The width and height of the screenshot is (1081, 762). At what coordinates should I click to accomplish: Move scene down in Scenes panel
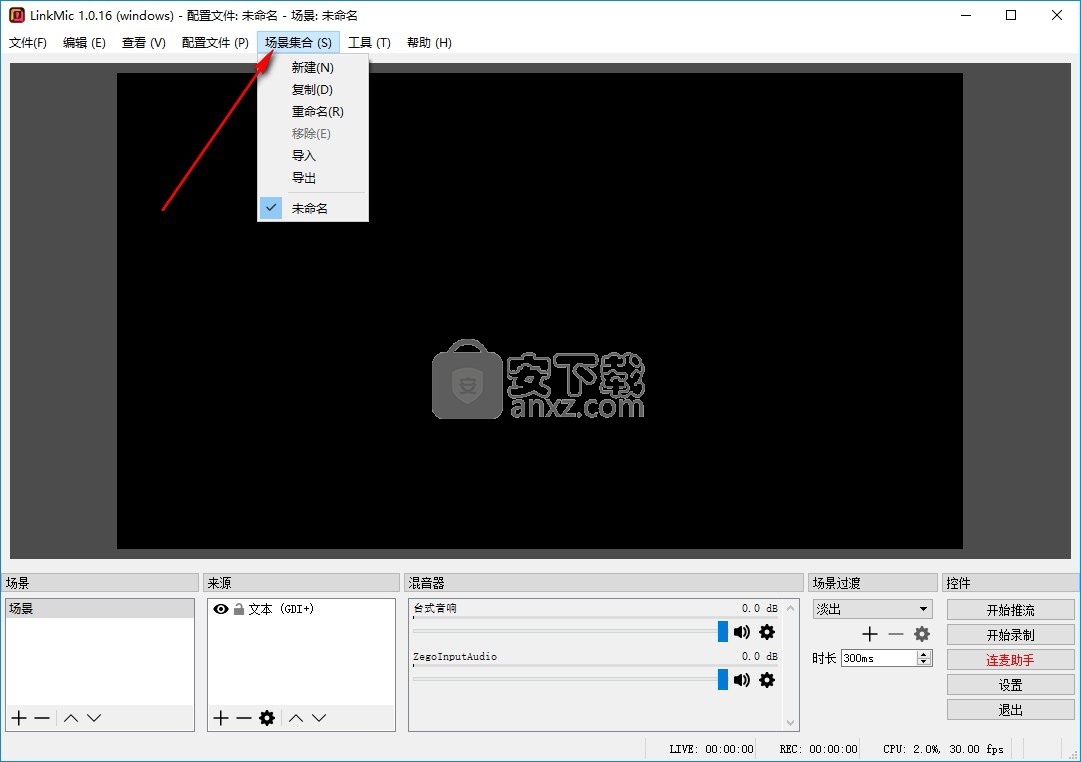pyautogui.click(x=94, y=718)
